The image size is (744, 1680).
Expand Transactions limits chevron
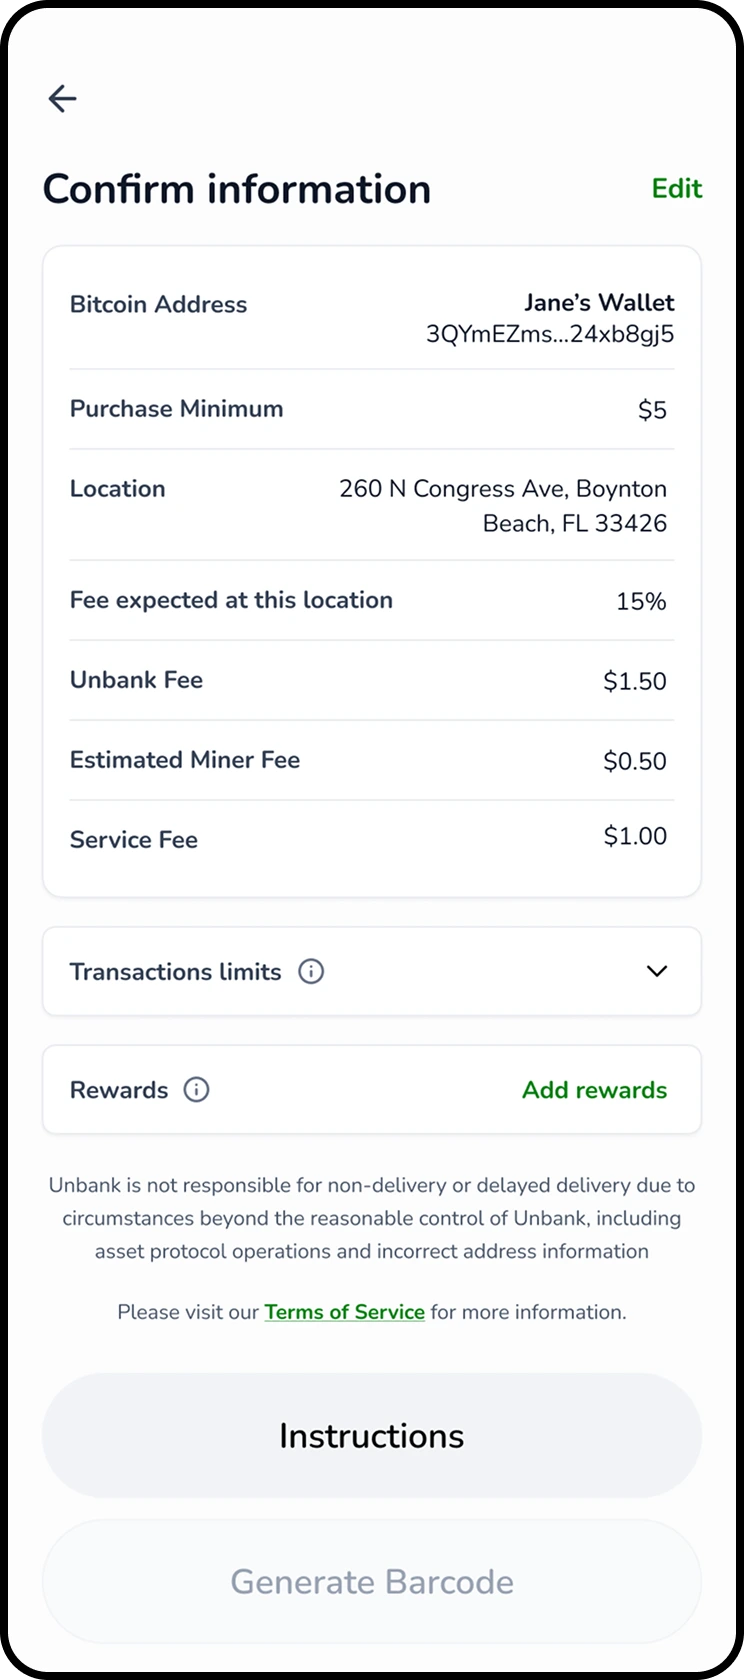click(656, 971)
